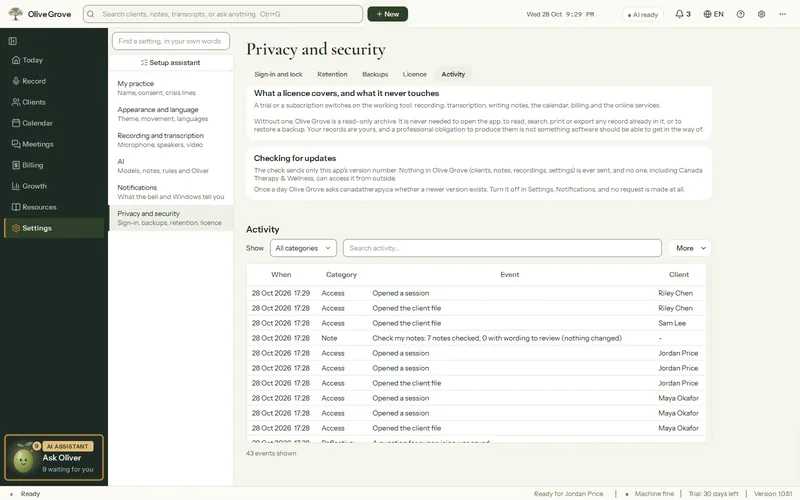Click Jordan Price Opened the client file row
Image resolution: width=800 pixels, height=500 pixels.
click(476, 383)
